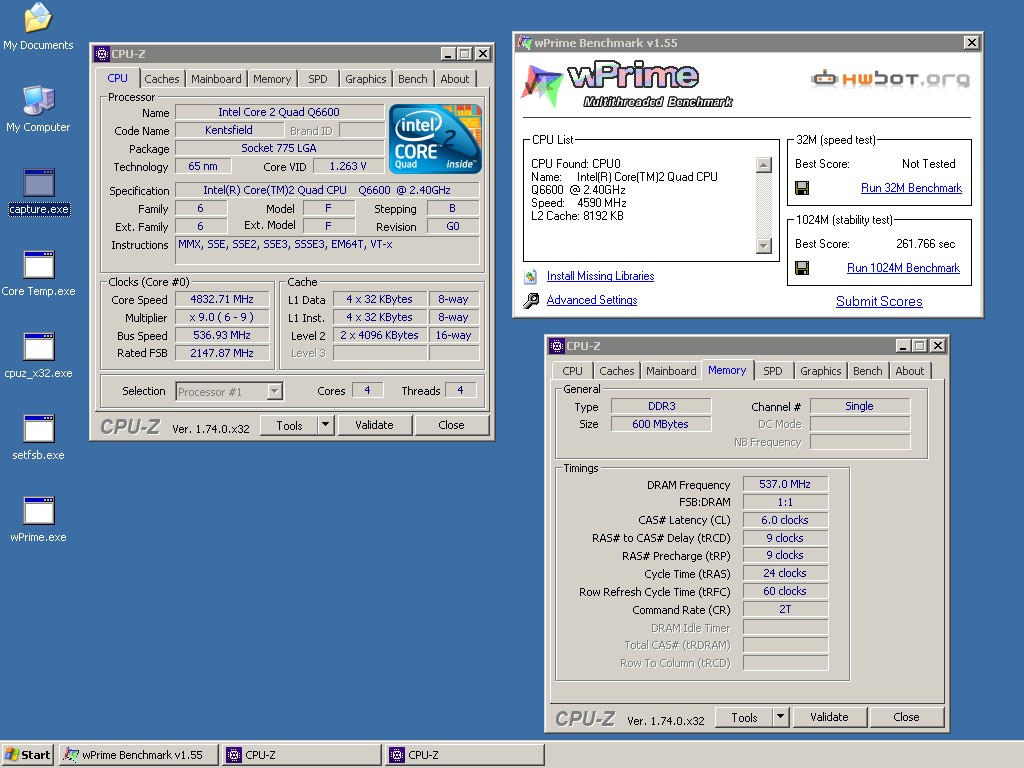The image size is (1024, 768).
Task: Open the SPD tab in the Memory window
Action: 773,371
